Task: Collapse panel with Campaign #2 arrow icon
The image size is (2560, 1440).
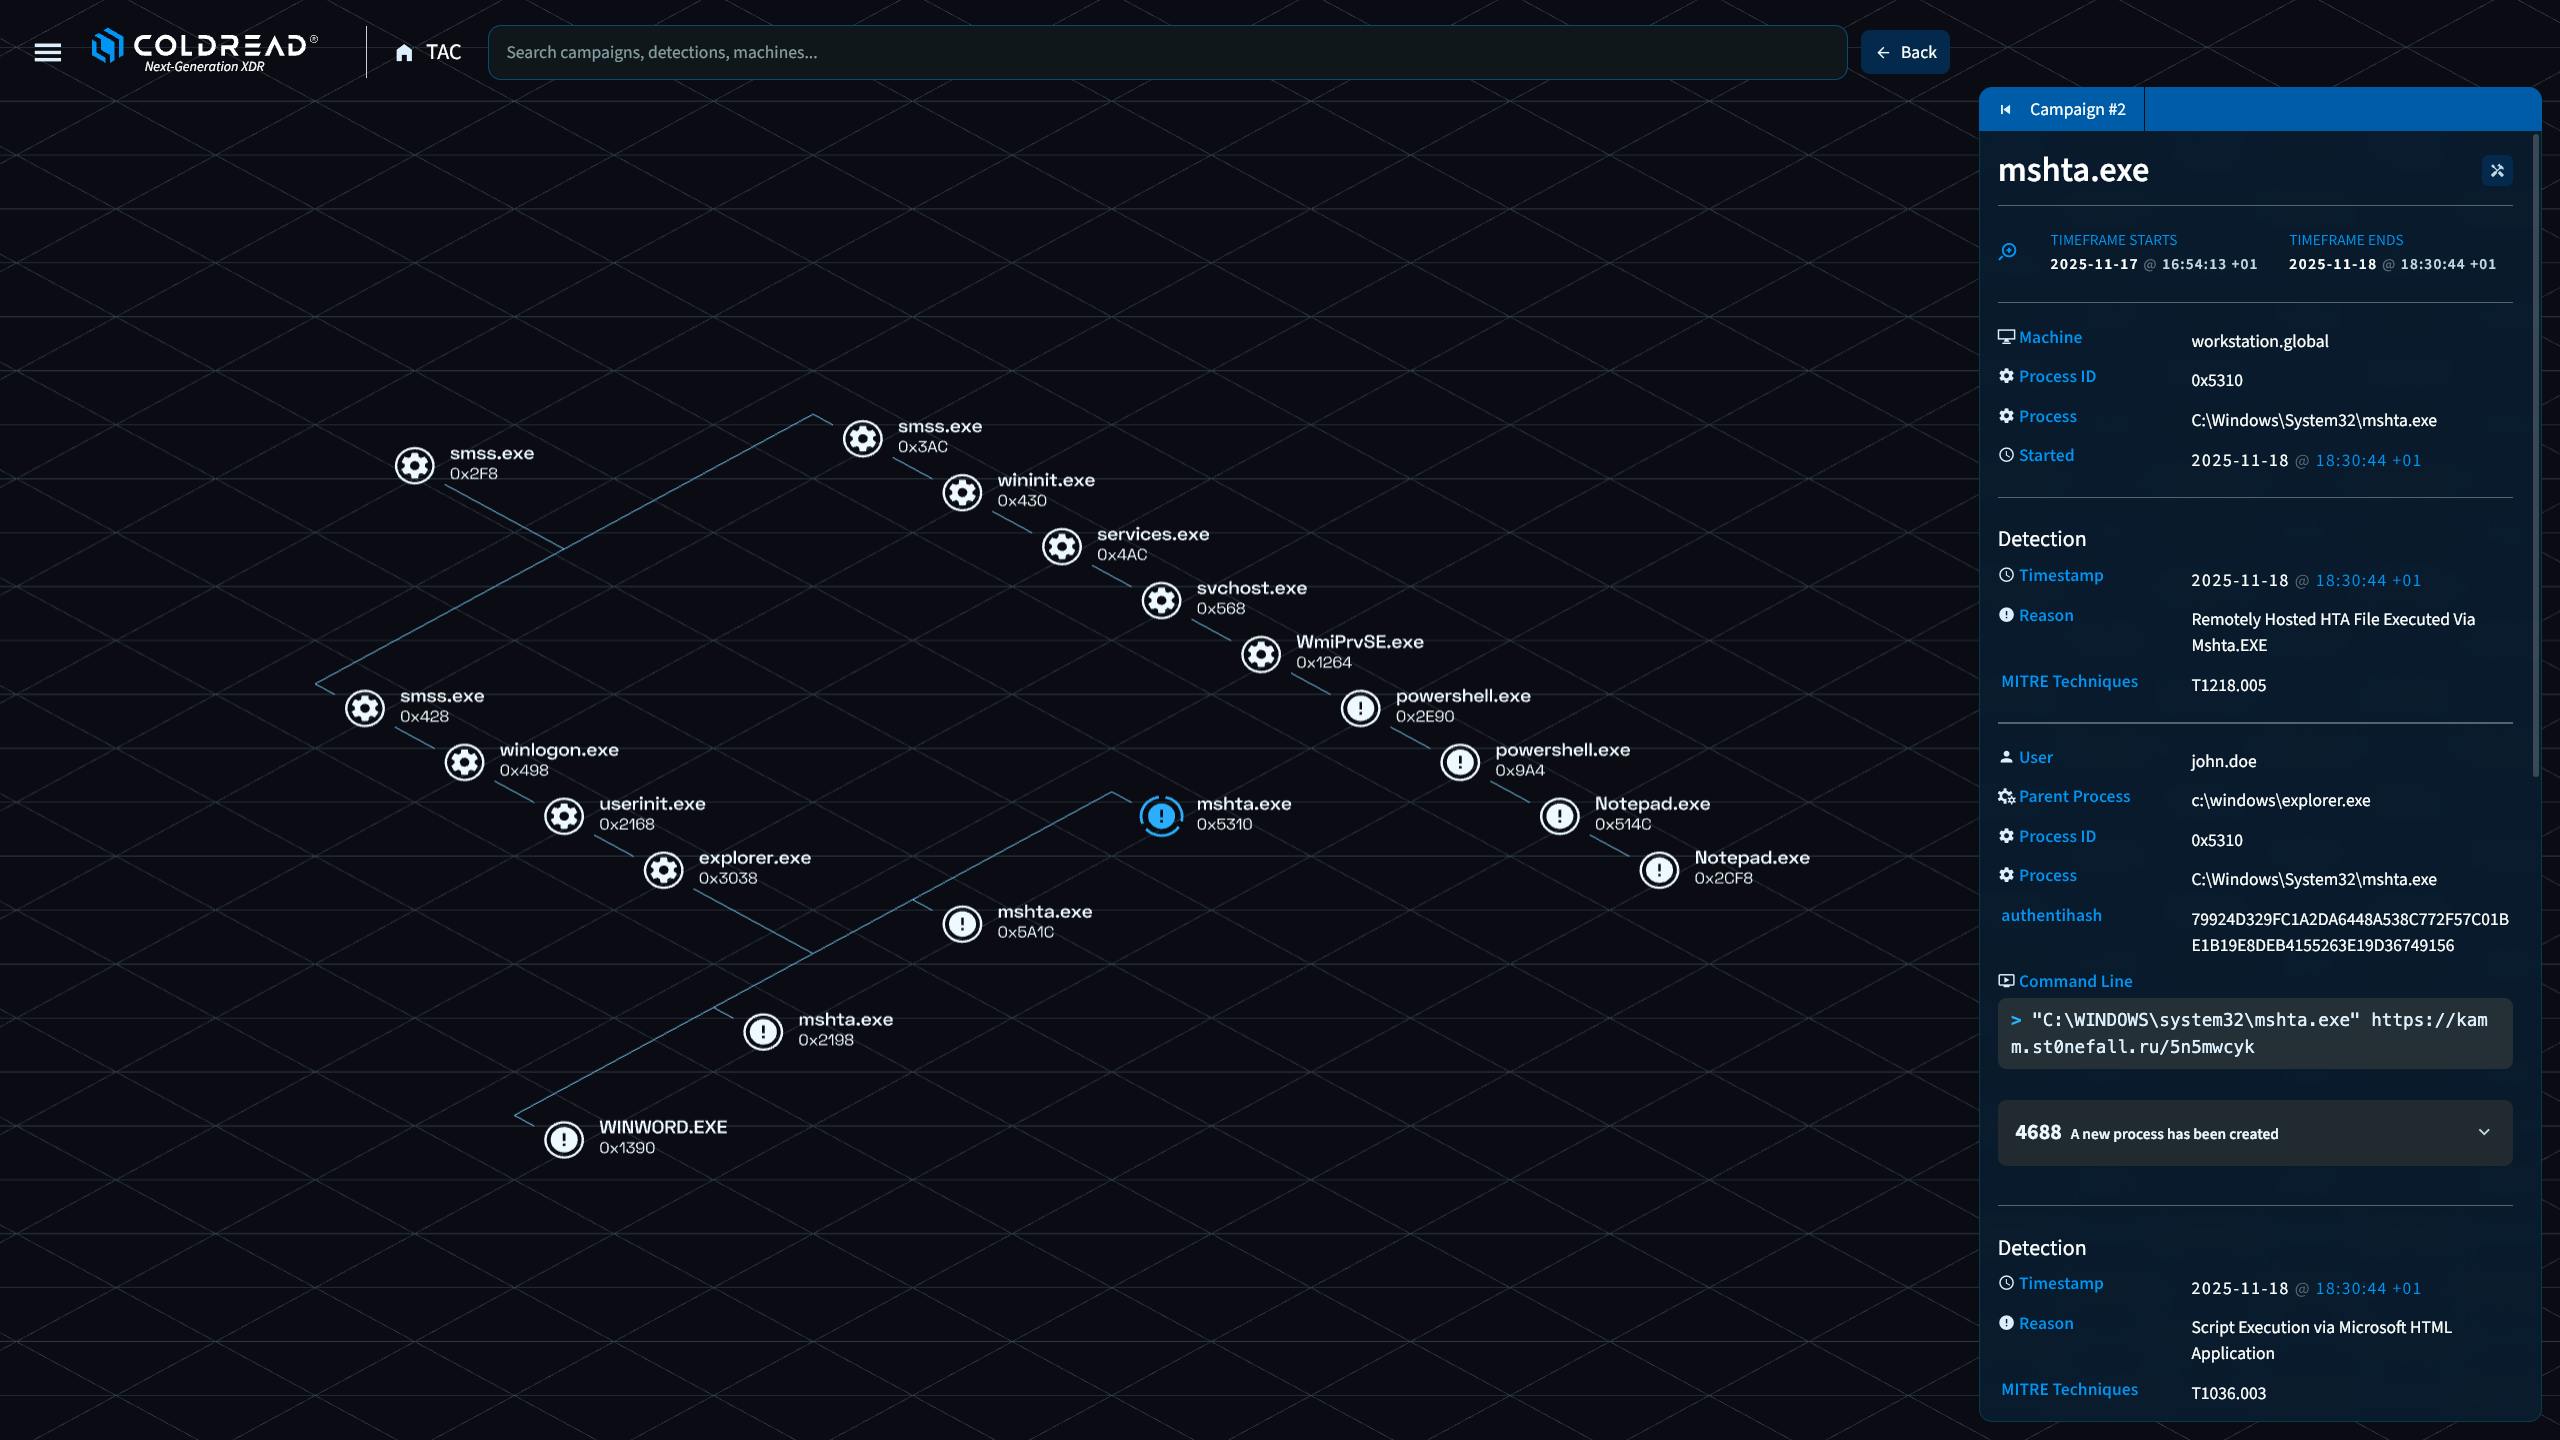Action: click(2005, 110)
